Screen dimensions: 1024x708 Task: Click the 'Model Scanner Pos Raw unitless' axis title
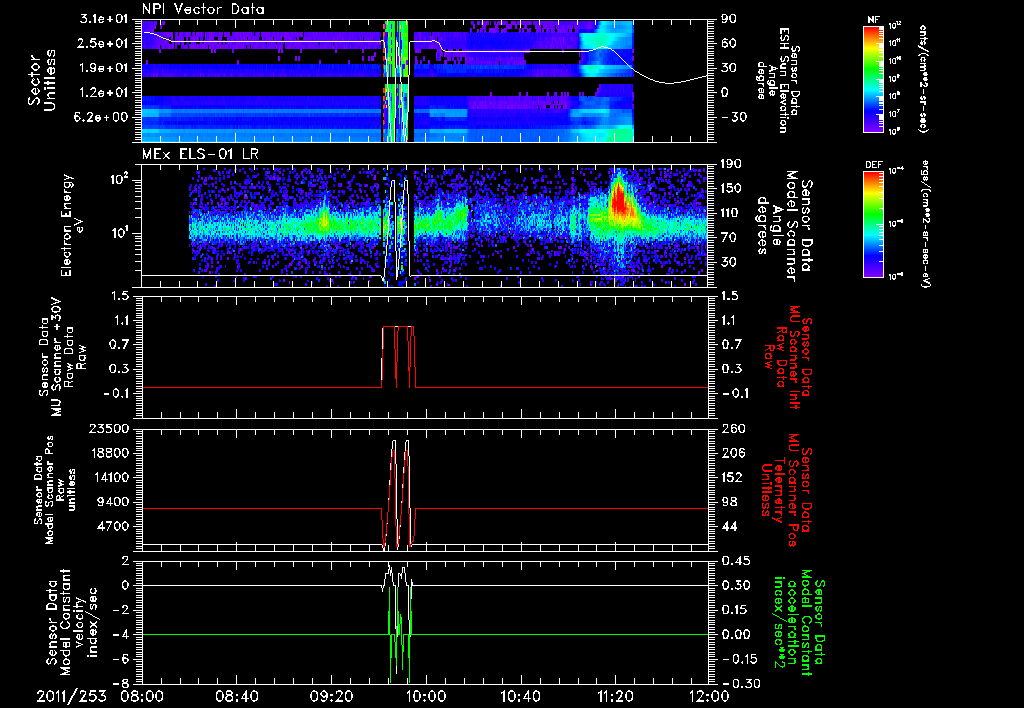pyautogui.click(x=55, y=490)
